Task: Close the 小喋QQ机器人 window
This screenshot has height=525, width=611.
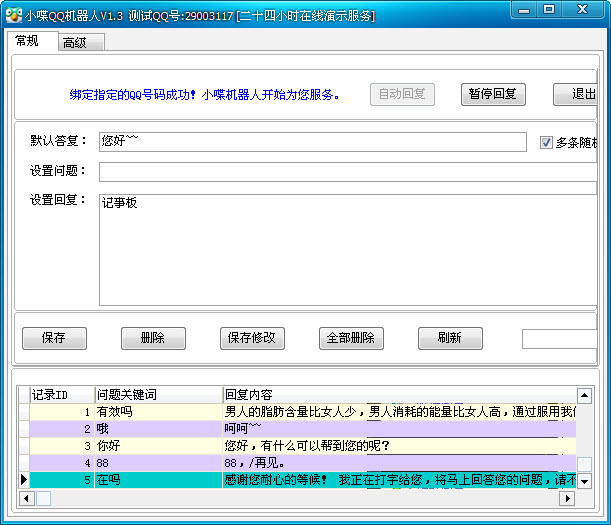Action: tap(583, 9)
